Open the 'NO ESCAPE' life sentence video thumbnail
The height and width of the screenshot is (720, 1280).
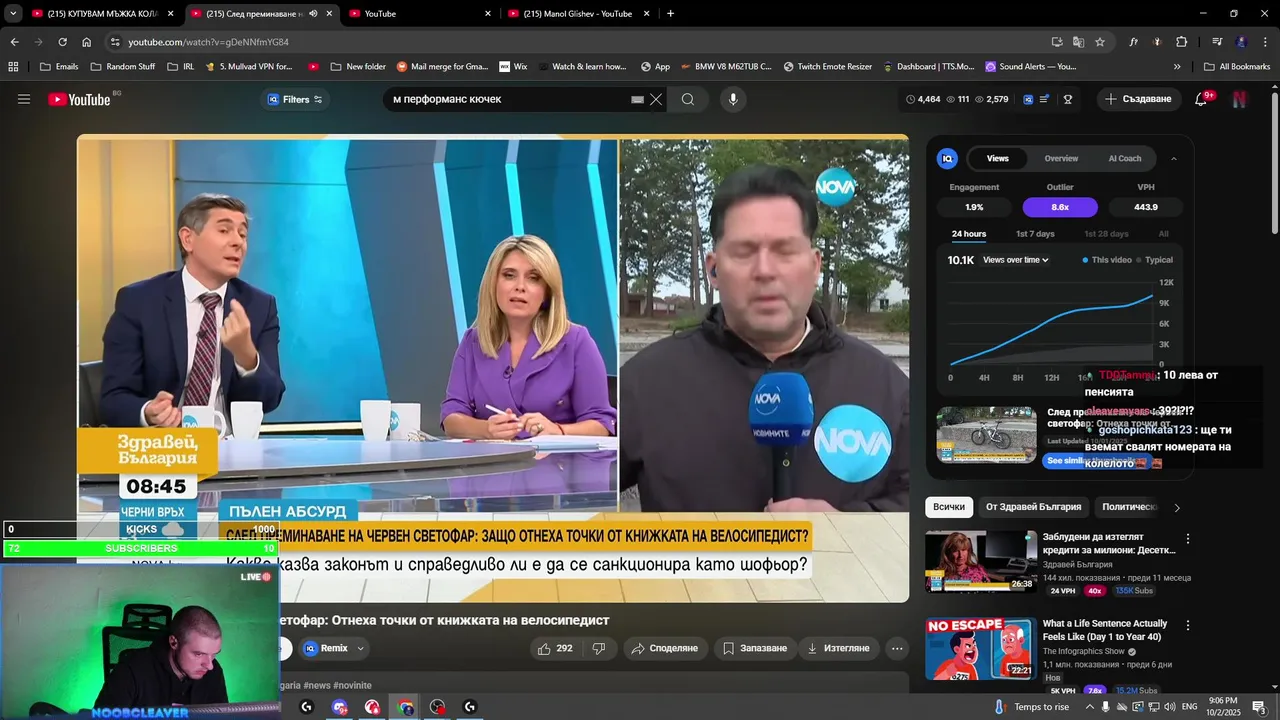981,648
